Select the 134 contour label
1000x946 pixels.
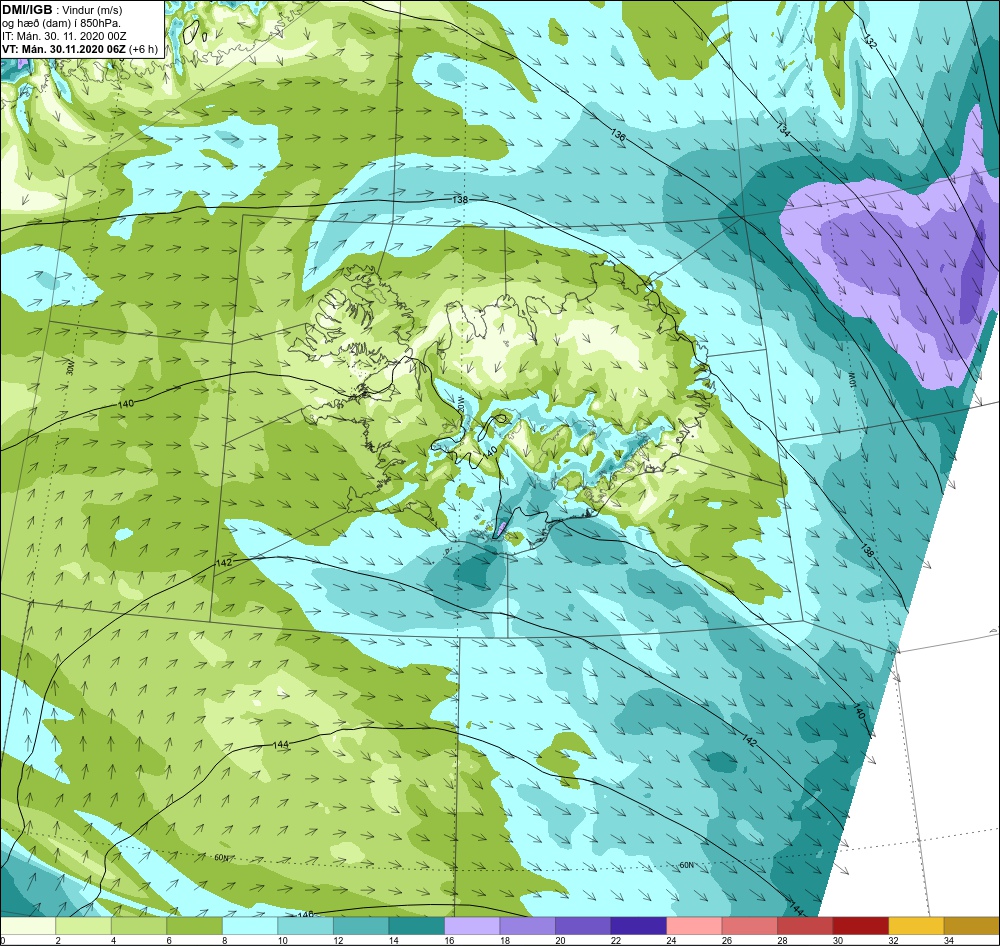tap(783, 129)
